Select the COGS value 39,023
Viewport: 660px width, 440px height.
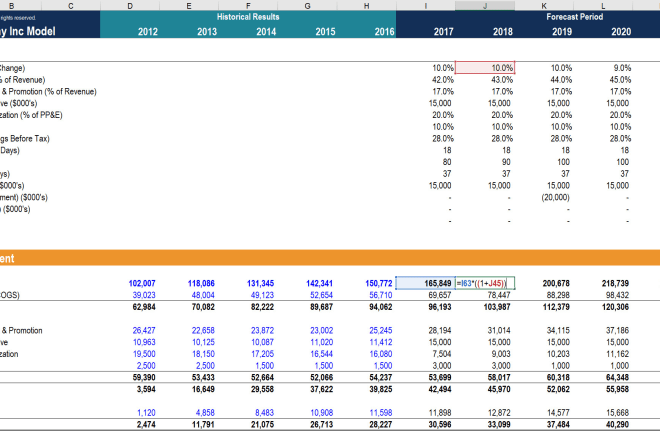click(x=144, y=295)
